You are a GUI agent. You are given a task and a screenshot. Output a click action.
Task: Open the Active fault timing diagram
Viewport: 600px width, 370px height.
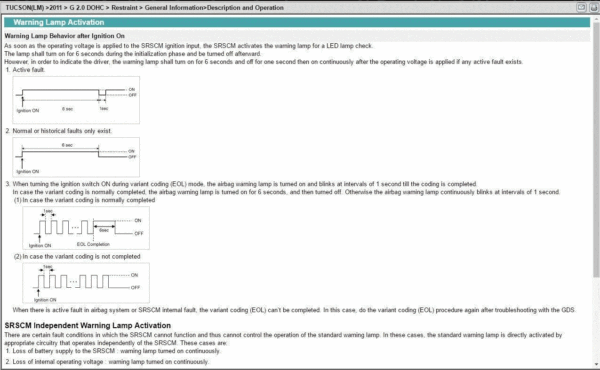[x=76, y=100]
